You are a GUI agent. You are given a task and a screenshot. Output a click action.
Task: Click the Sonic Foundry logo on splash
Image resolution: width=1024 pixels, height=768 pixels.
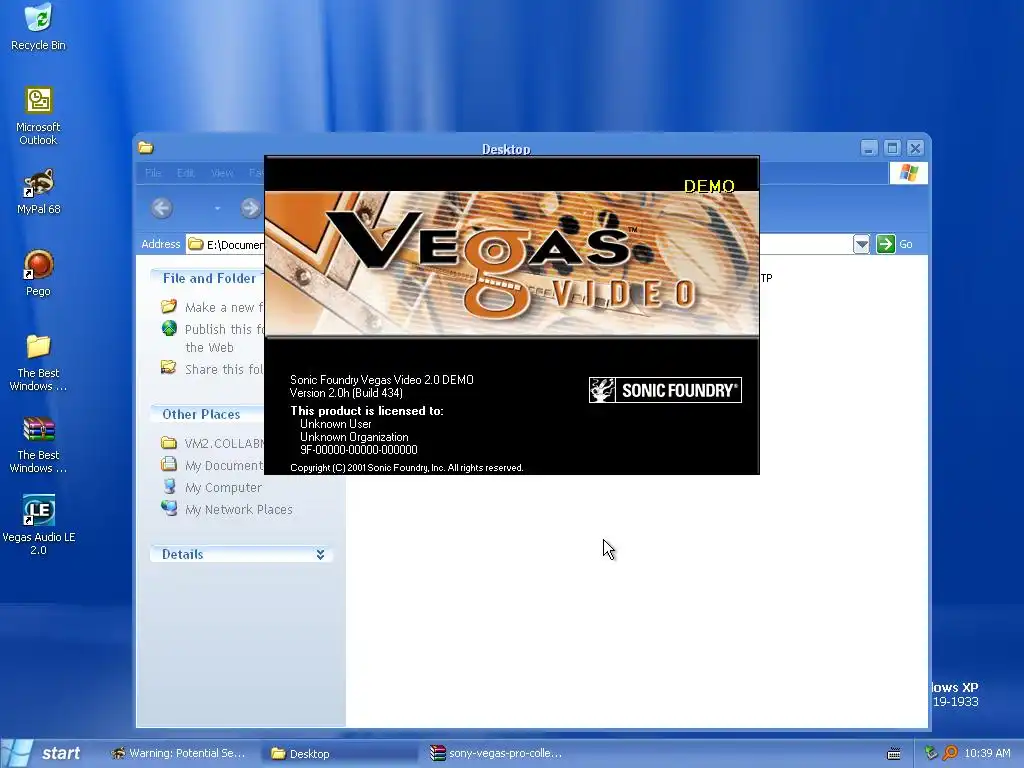pyautogui.click(x=665, y=390)
